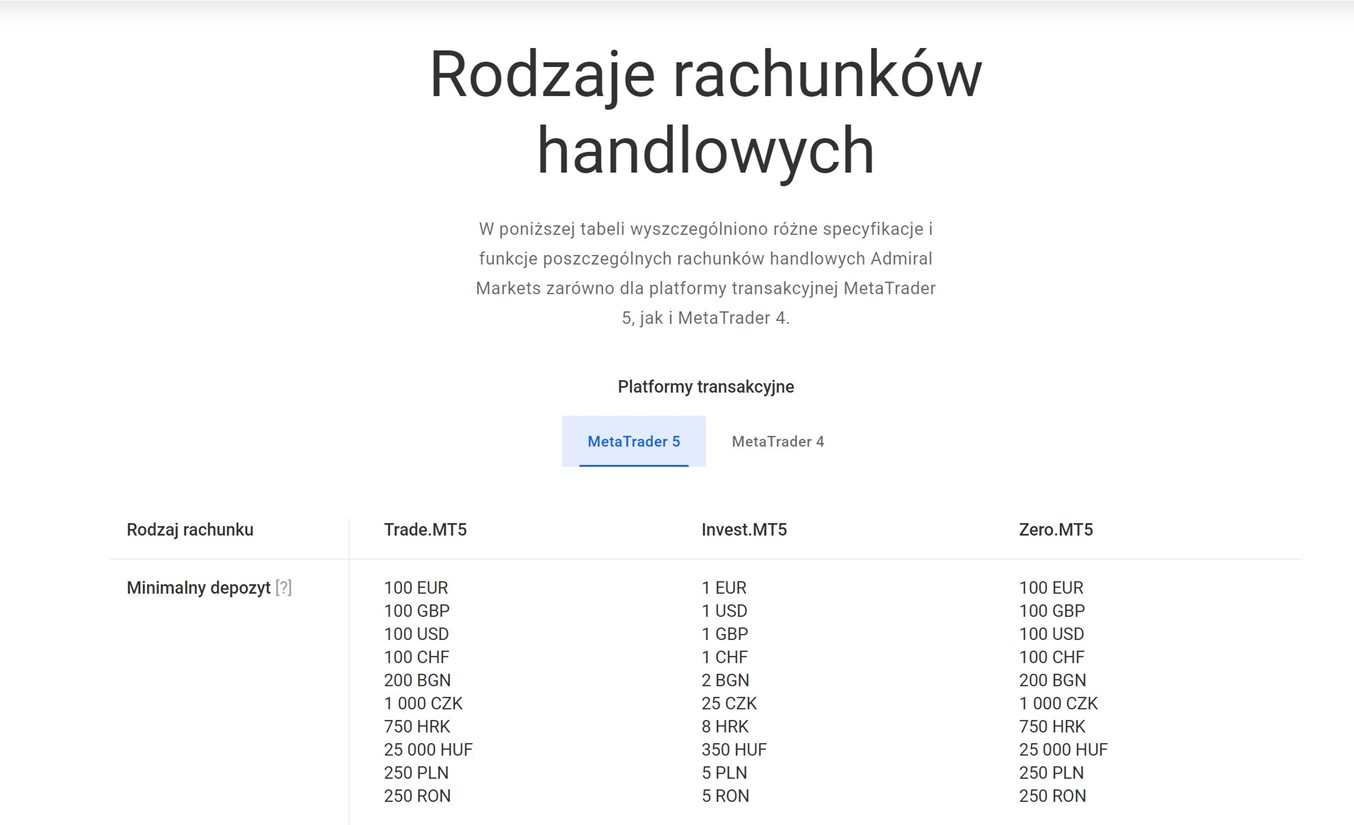Viewport: 1354px width, 825px height.
Task: Click 250 RON in the Trade.MT5 column
Action: [417, 795]
